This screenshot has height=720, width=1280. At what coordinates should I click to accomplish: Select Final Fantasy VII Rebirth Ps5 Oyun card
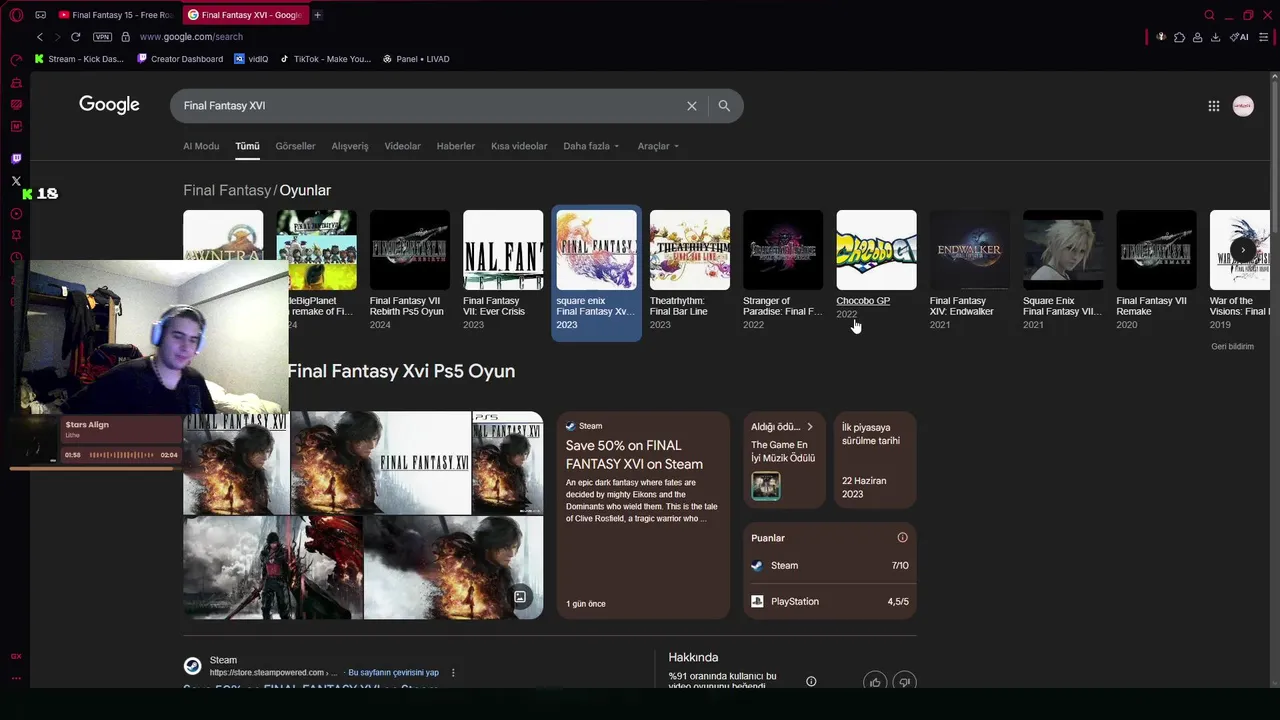pyautogui.click(x=410, y=270)
